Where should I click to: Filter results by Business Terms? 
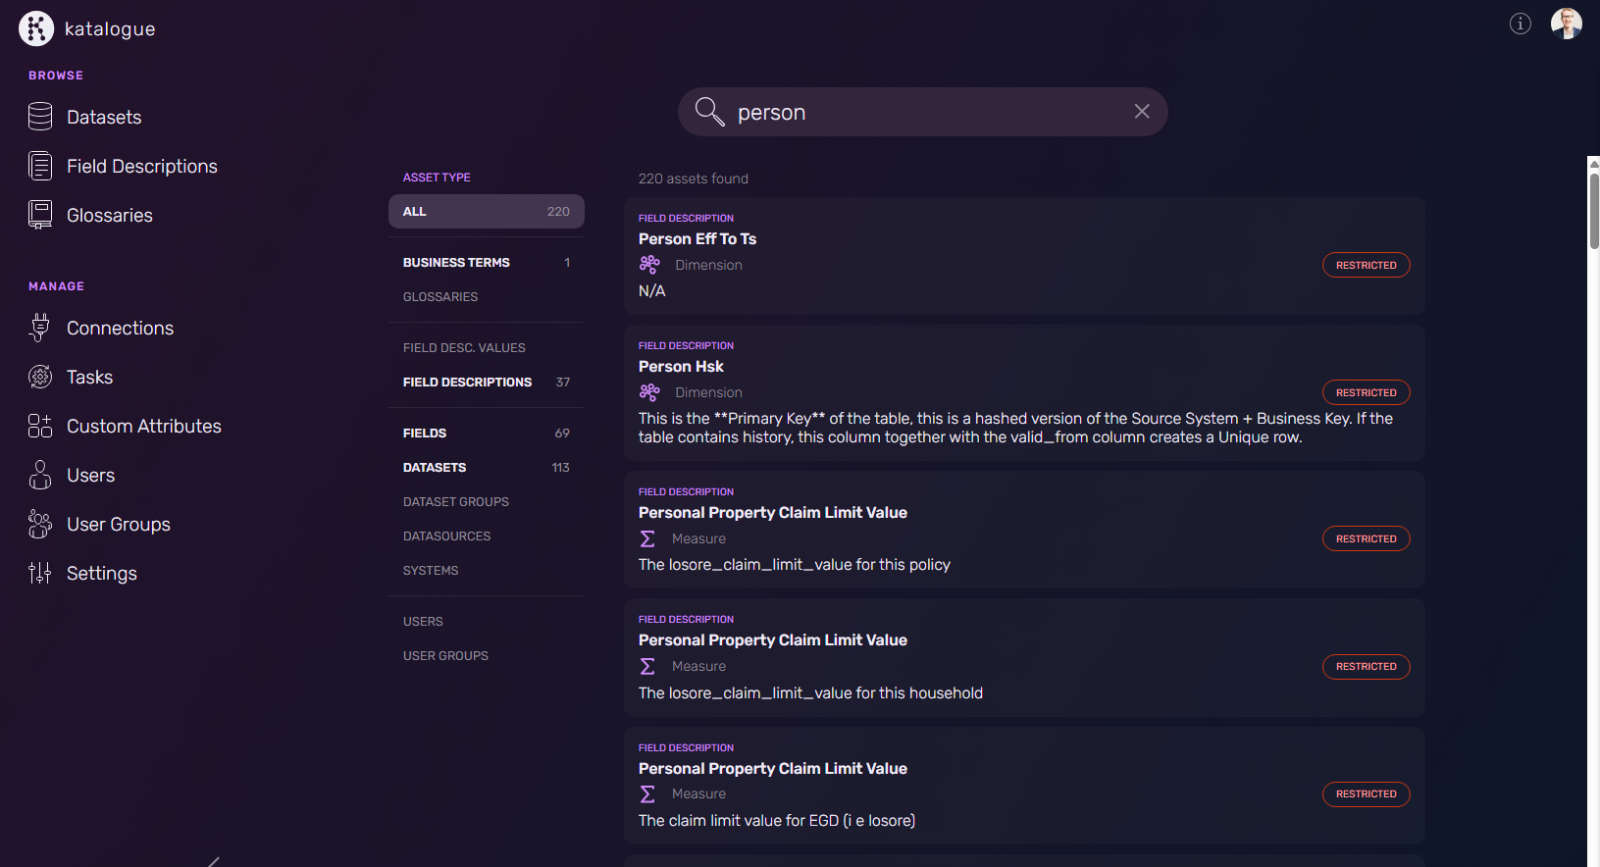point(456,263)
